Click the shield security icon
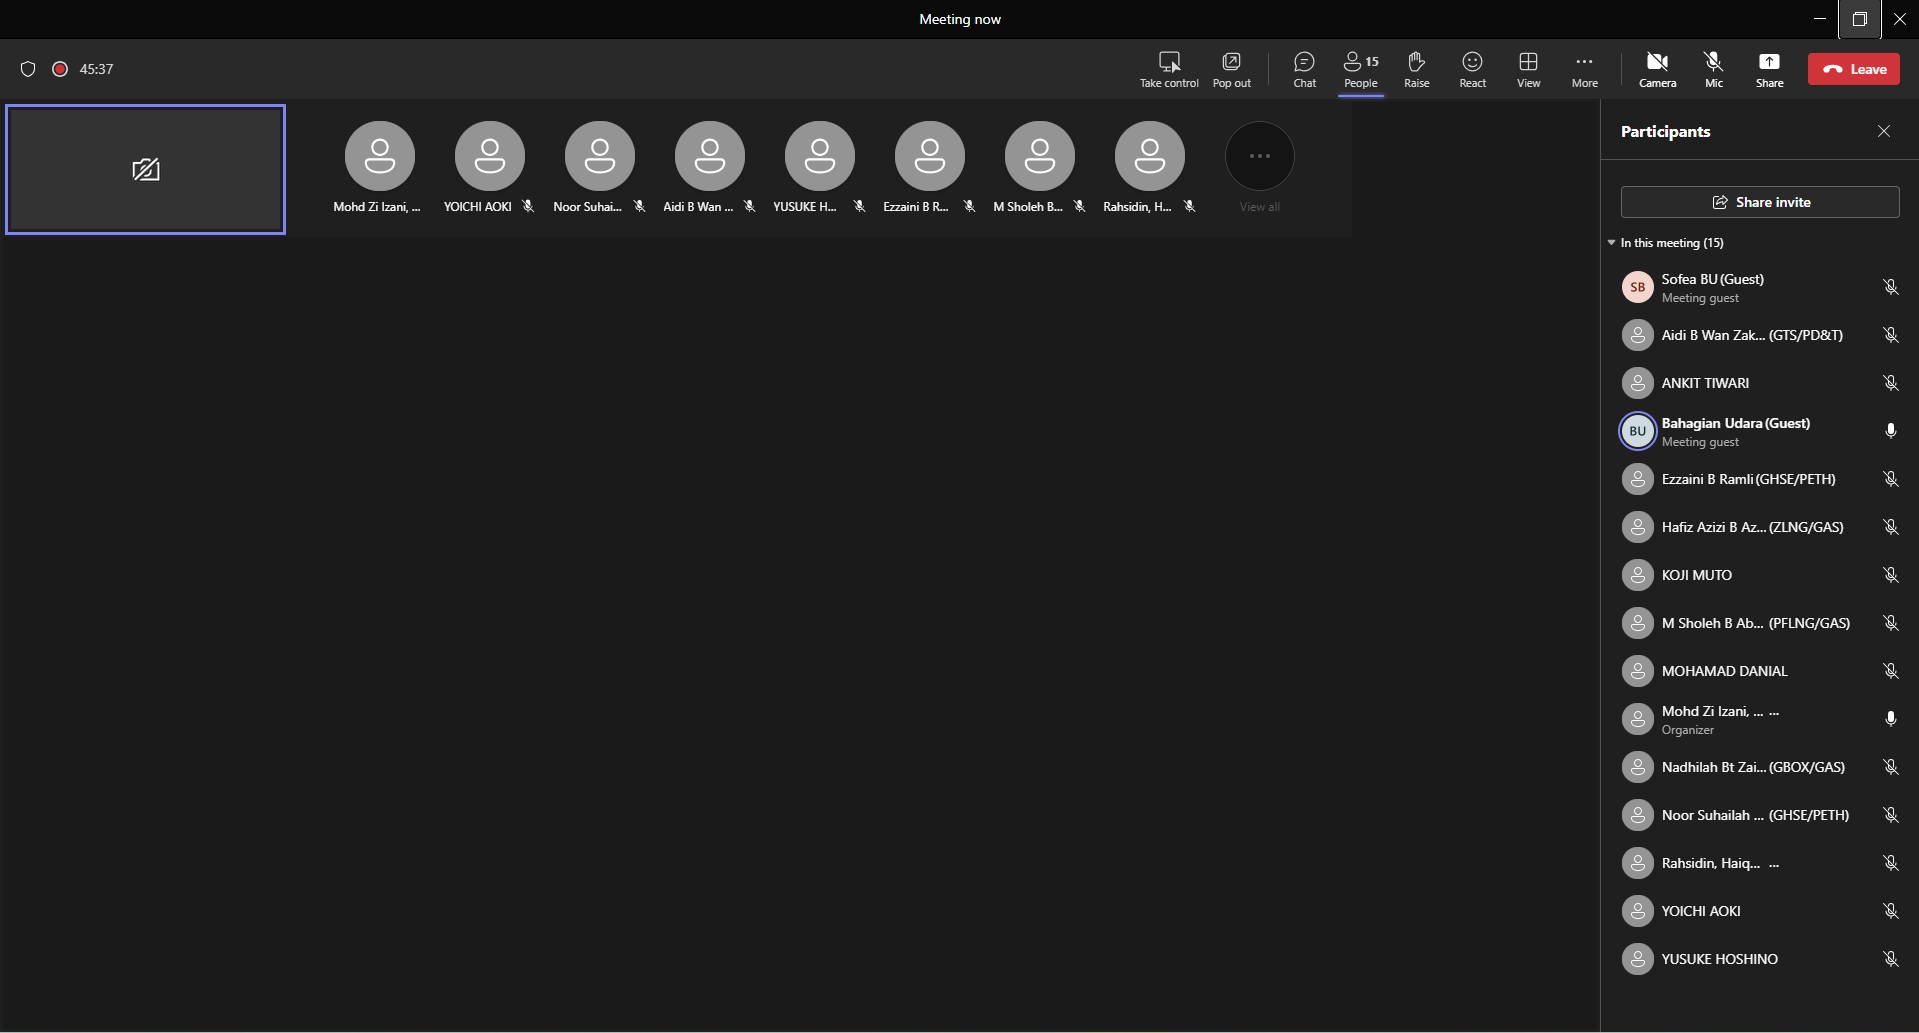Viewport: 1919px width, 1033px height. point(28,69)
